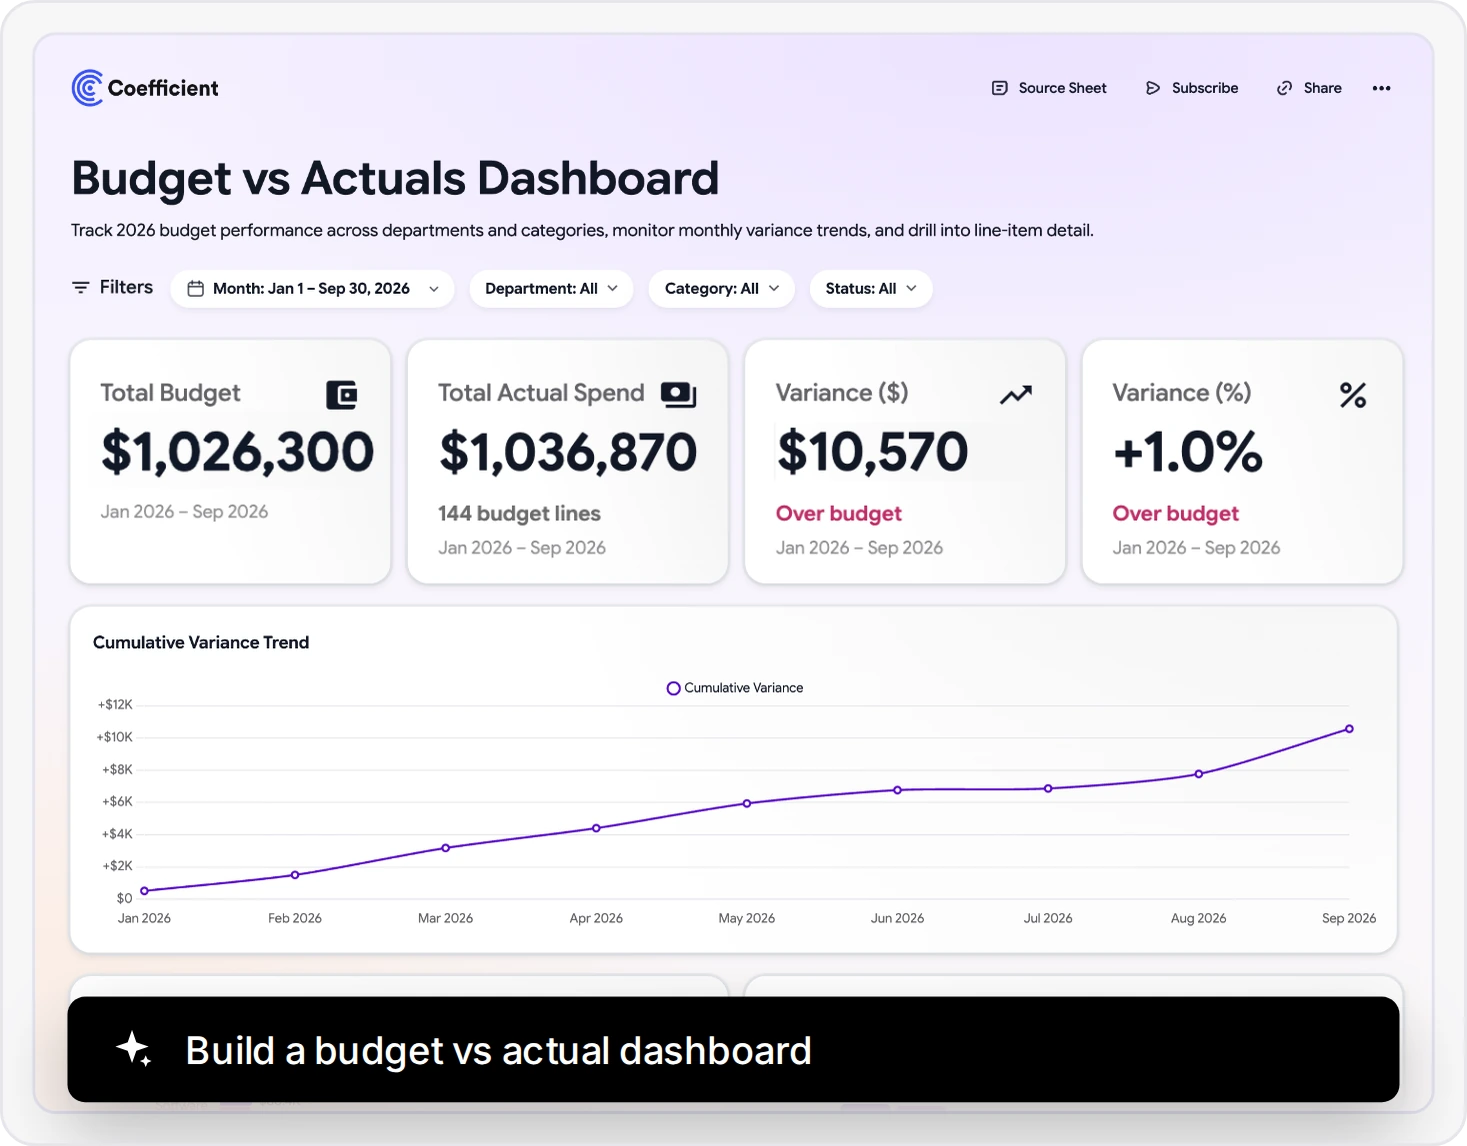Click the $1,026,300 Total Budget value
Image resolution: width=1467 pixels, height=1146 pixels.
237,452
